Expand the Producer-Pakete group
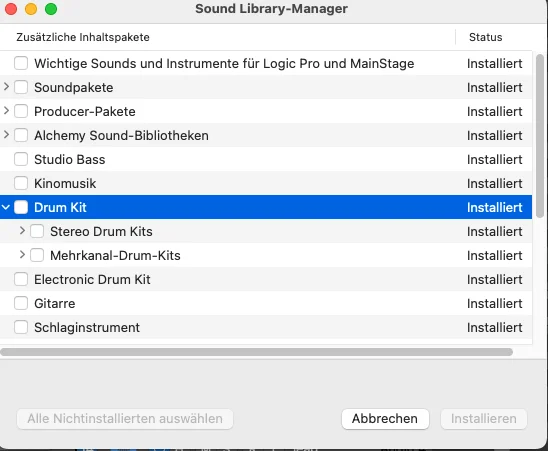Image resolution: width=548 pixels, height=451 pixels. [6, 111]
